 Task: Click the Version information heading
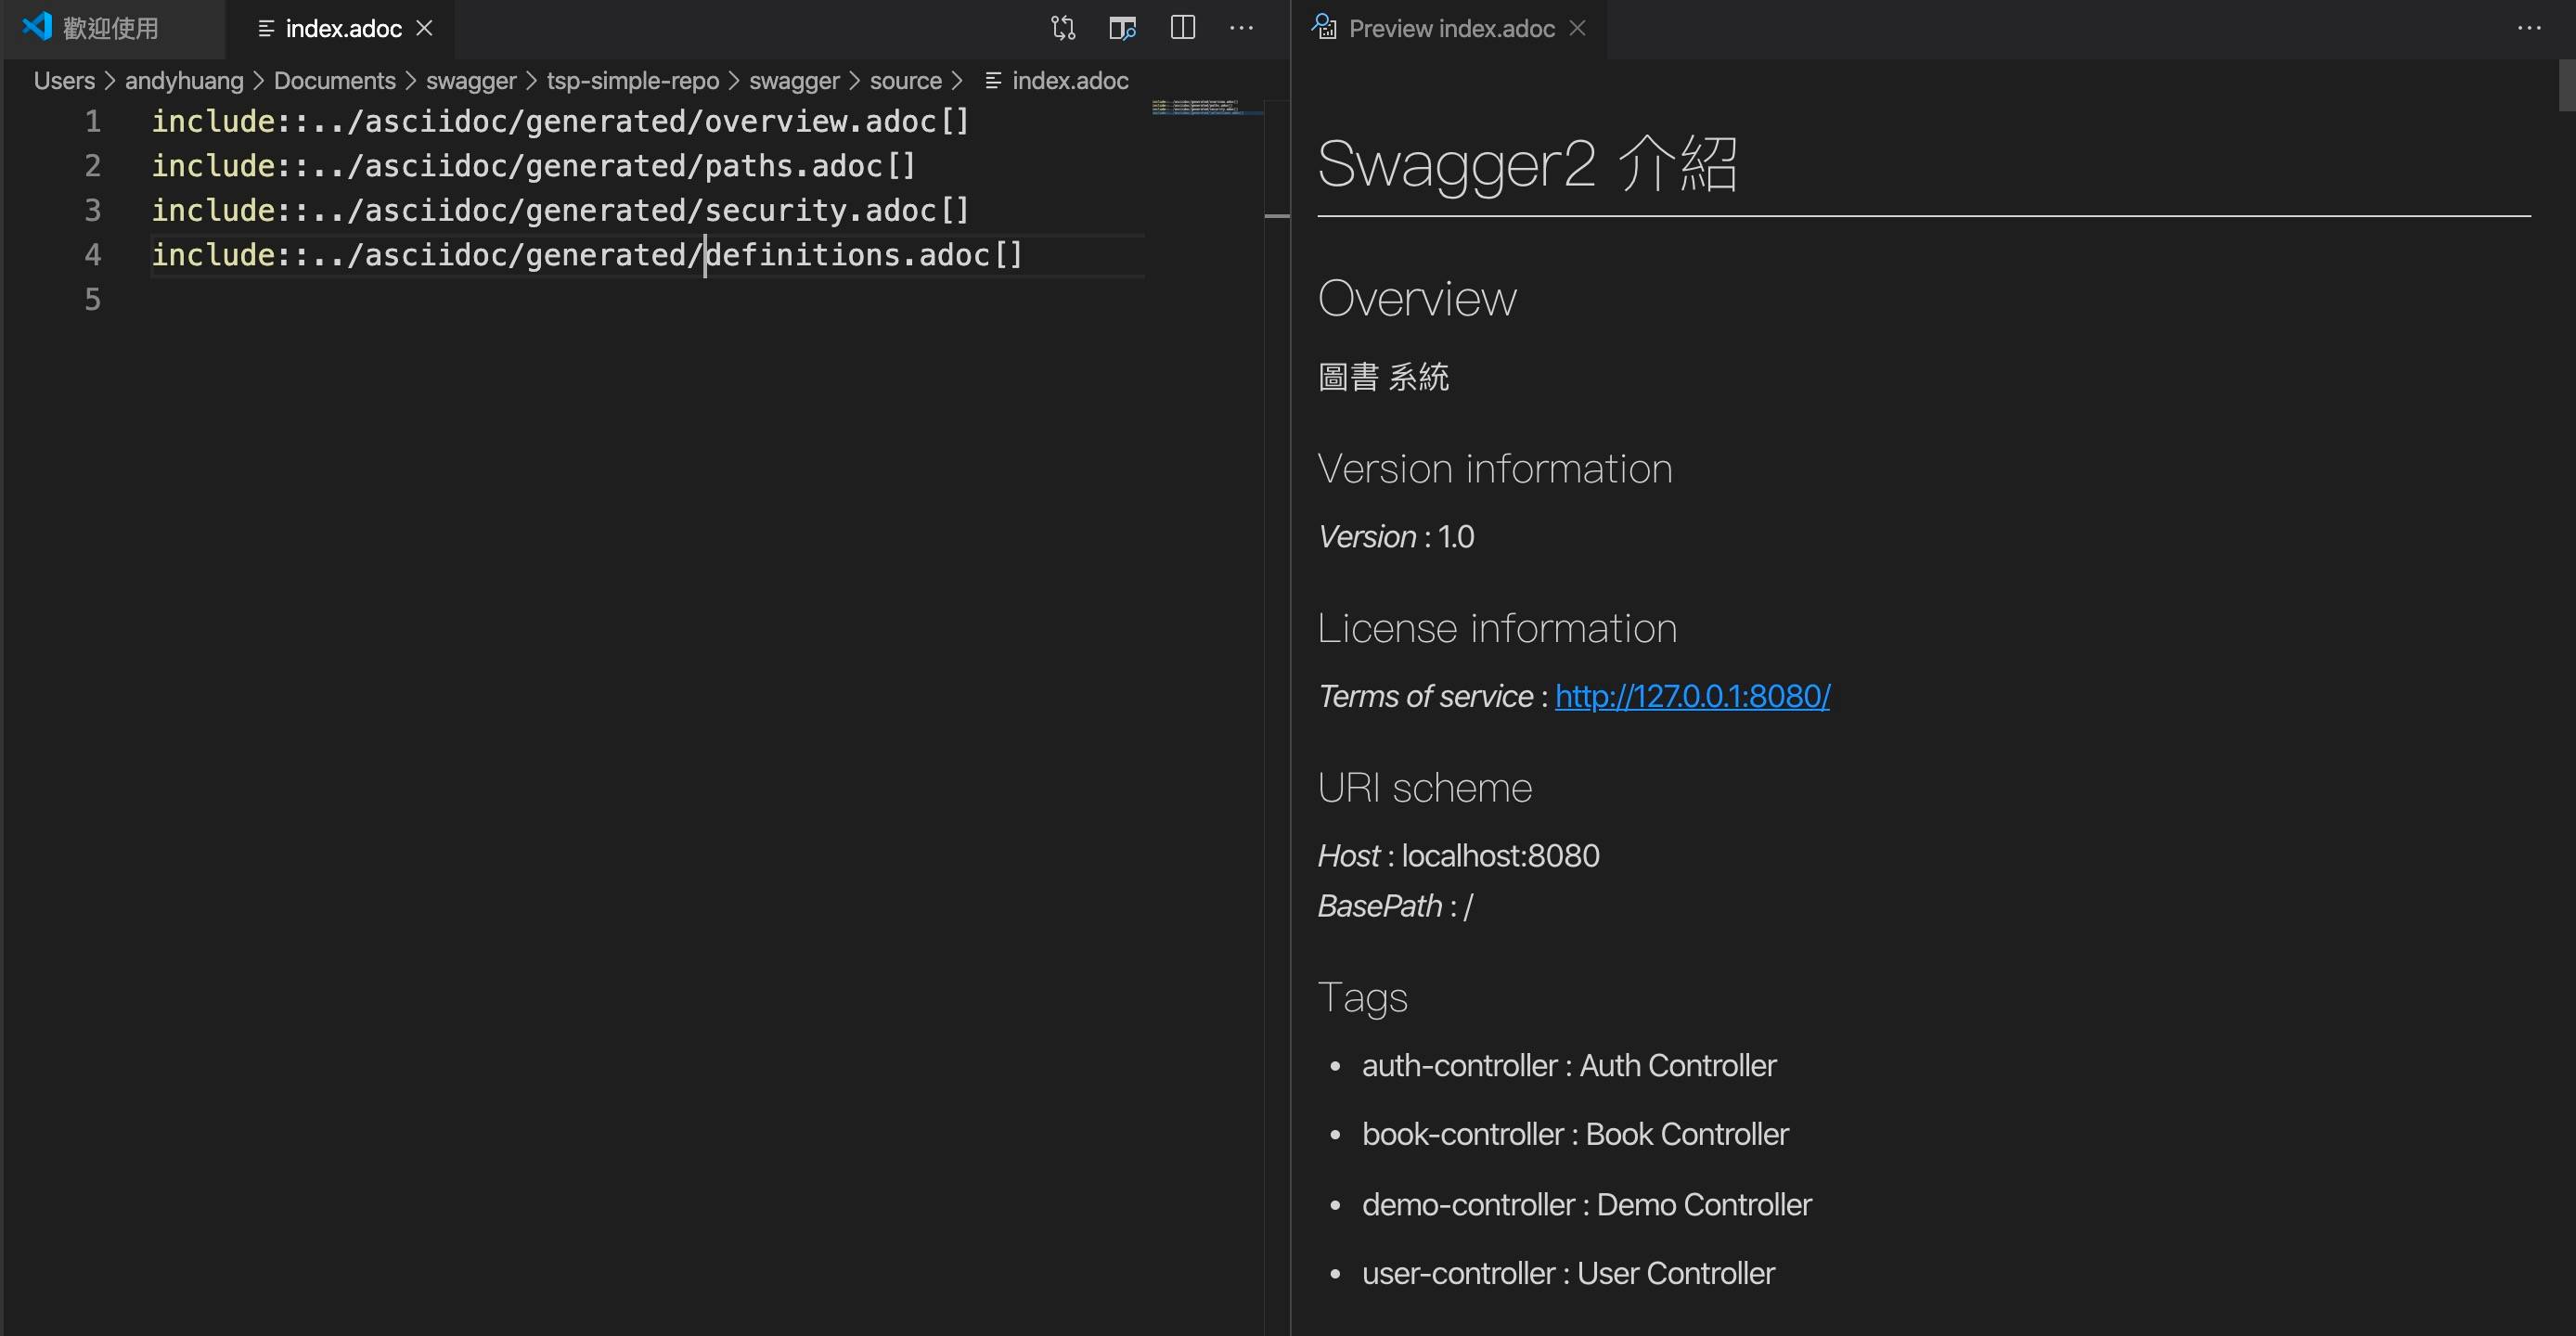pos(1495,468)
